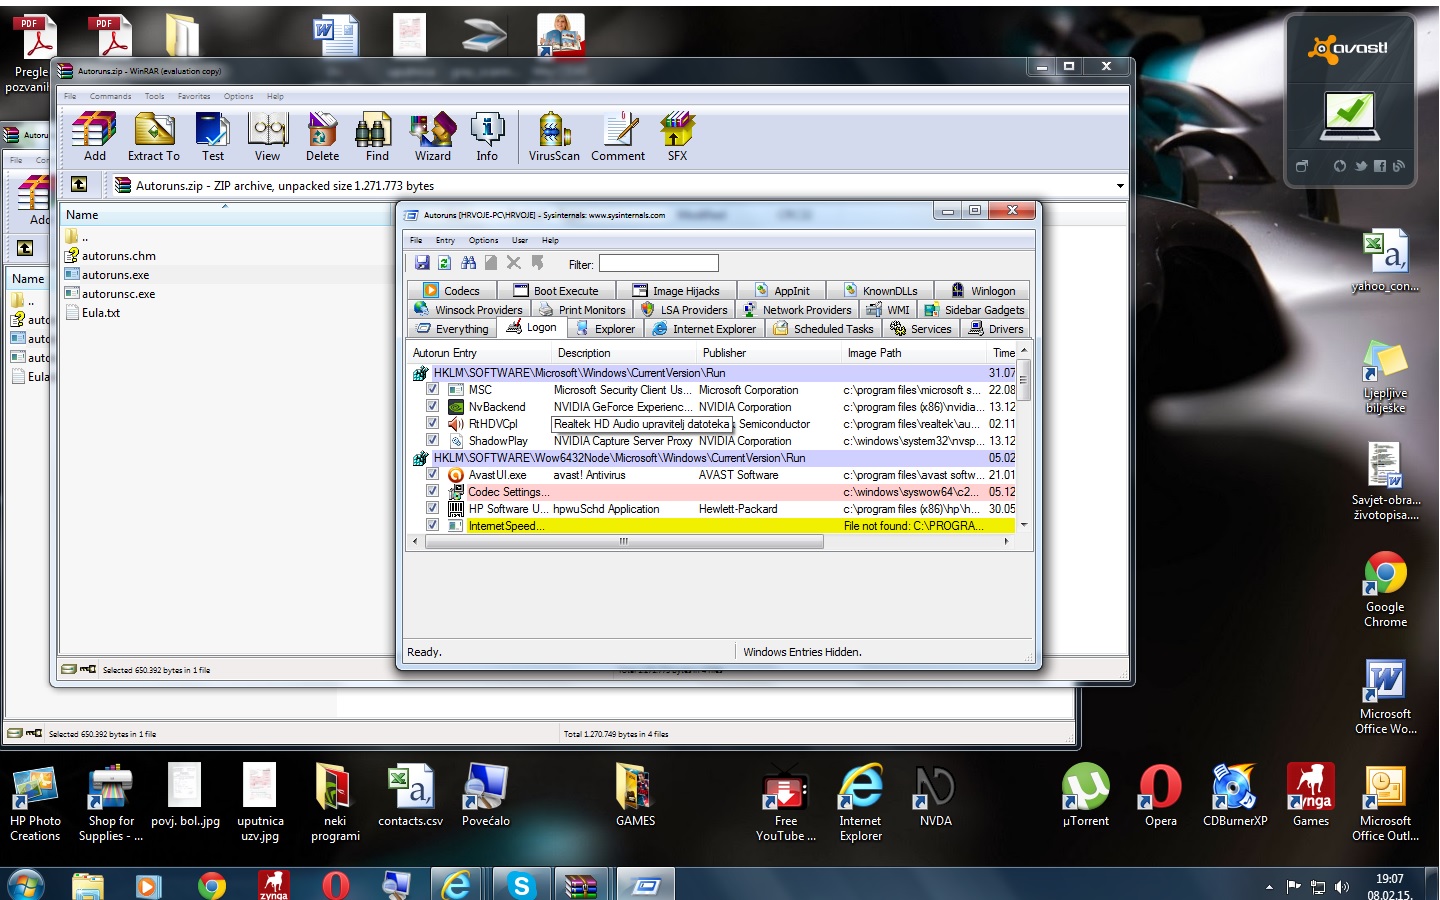
Task: Click the Autoruns Find binoculars icon
Action: (468, 263)
